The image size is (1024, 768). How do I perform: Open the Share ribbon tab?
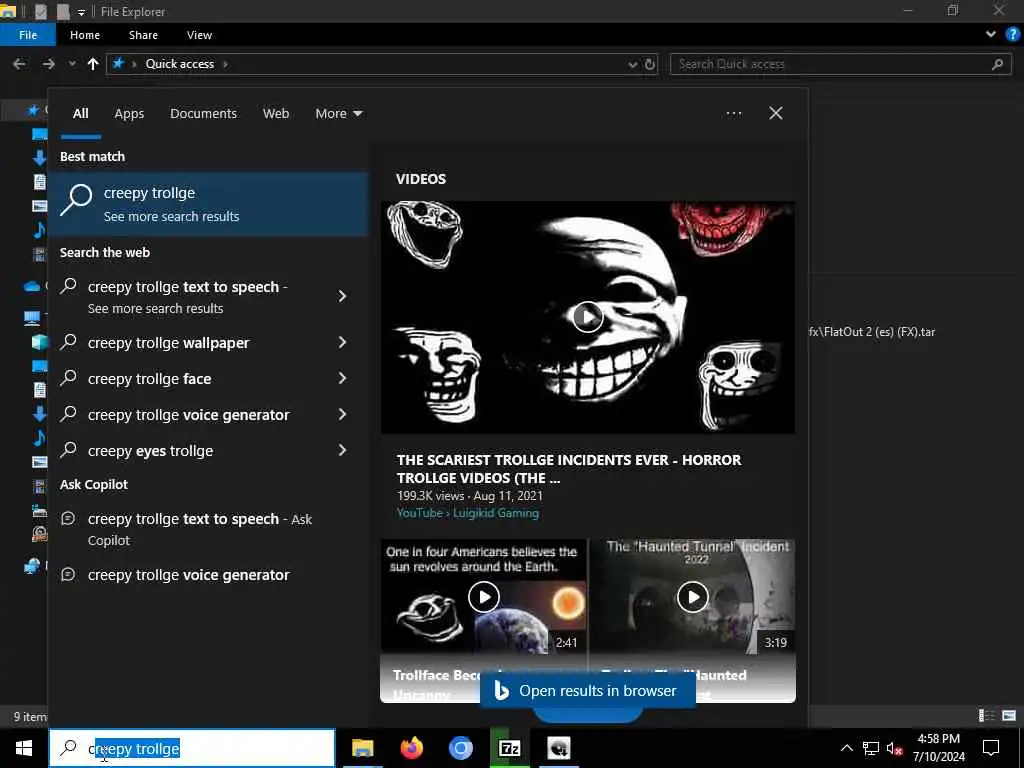[x=143, y=35]
